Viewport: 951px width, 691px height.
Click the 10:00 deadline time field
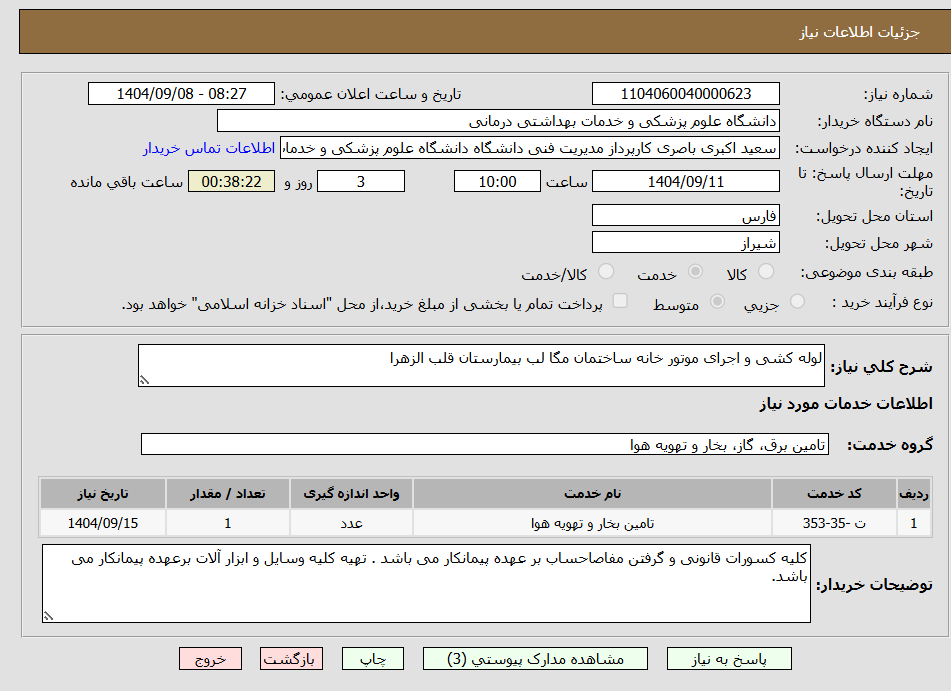(496, 181)
